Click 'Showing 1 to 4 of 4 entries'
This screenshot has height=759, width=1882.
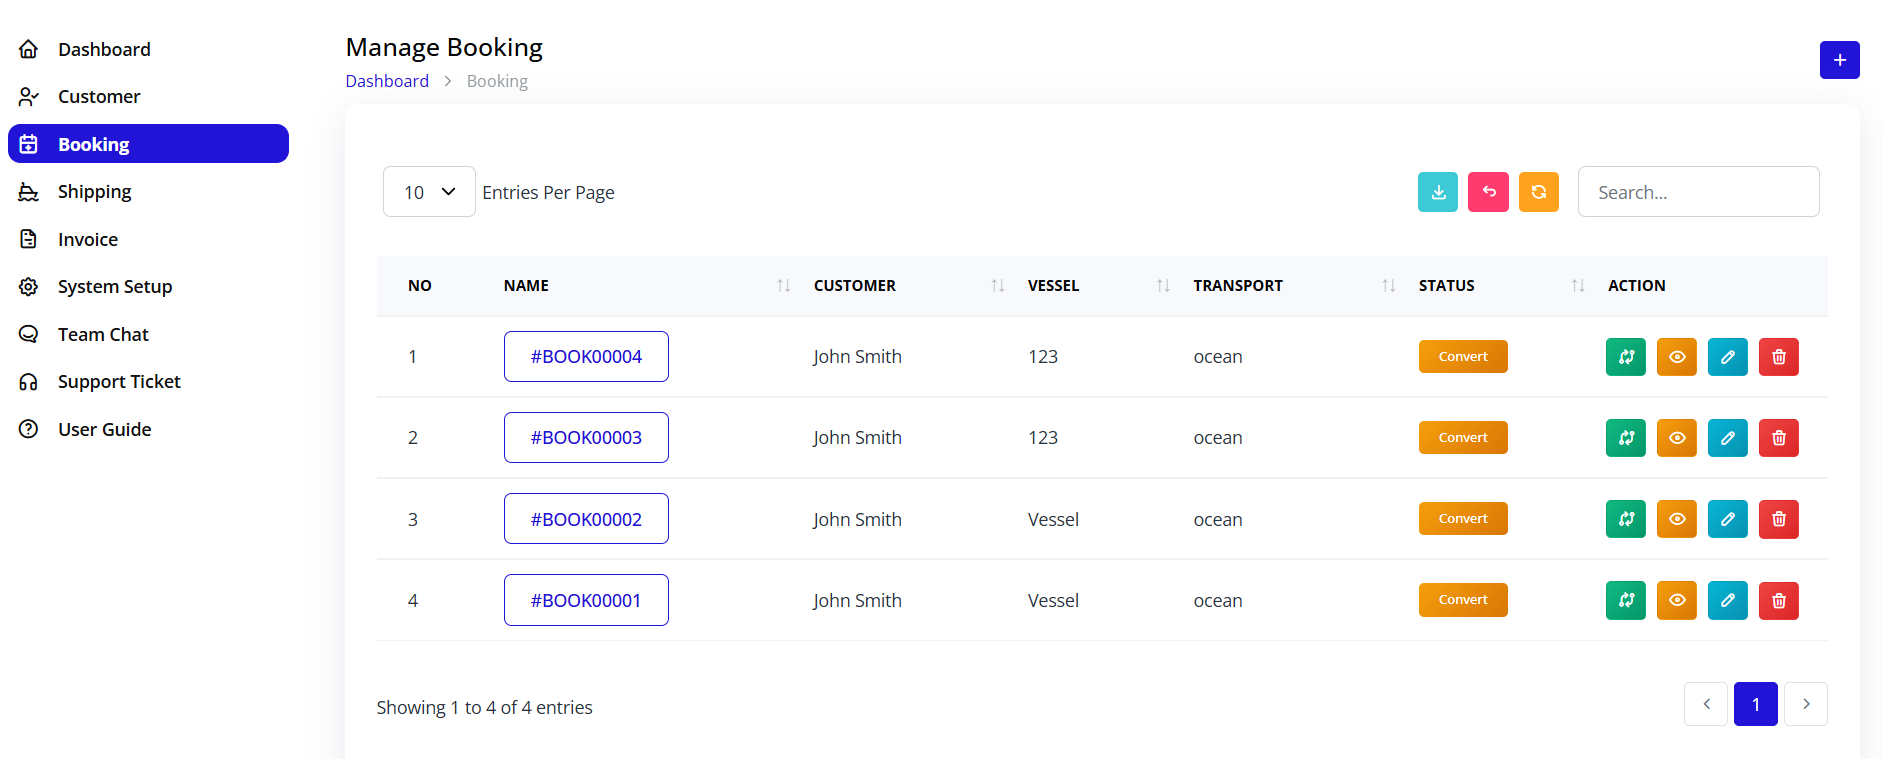[485, 707]
